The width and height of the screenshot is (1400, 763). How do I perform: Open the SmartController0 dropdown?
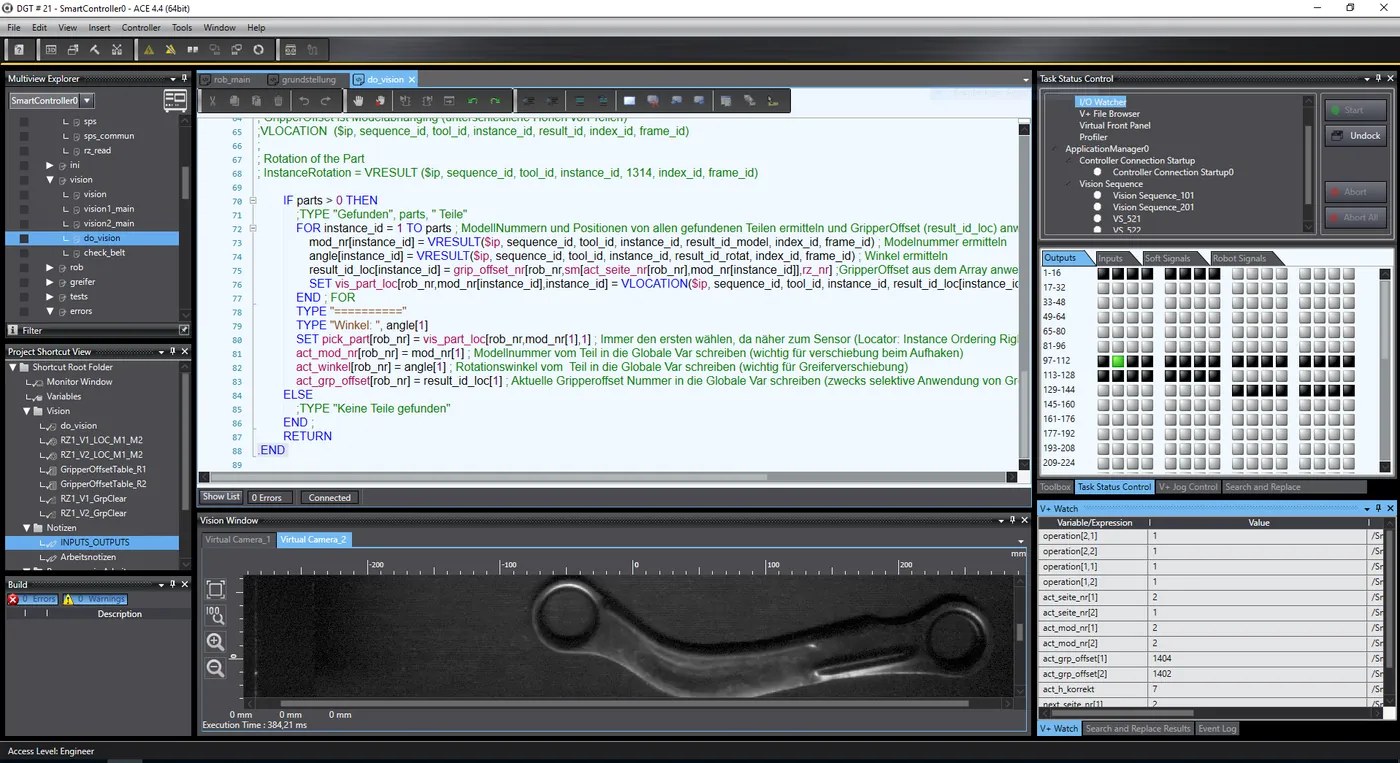88,100
